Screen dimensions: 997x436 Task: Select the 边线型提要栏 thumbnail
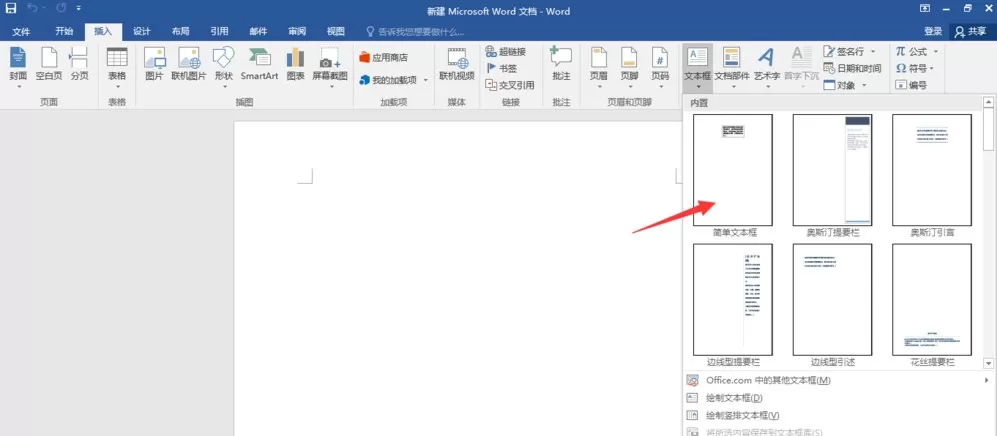(733, 299)
